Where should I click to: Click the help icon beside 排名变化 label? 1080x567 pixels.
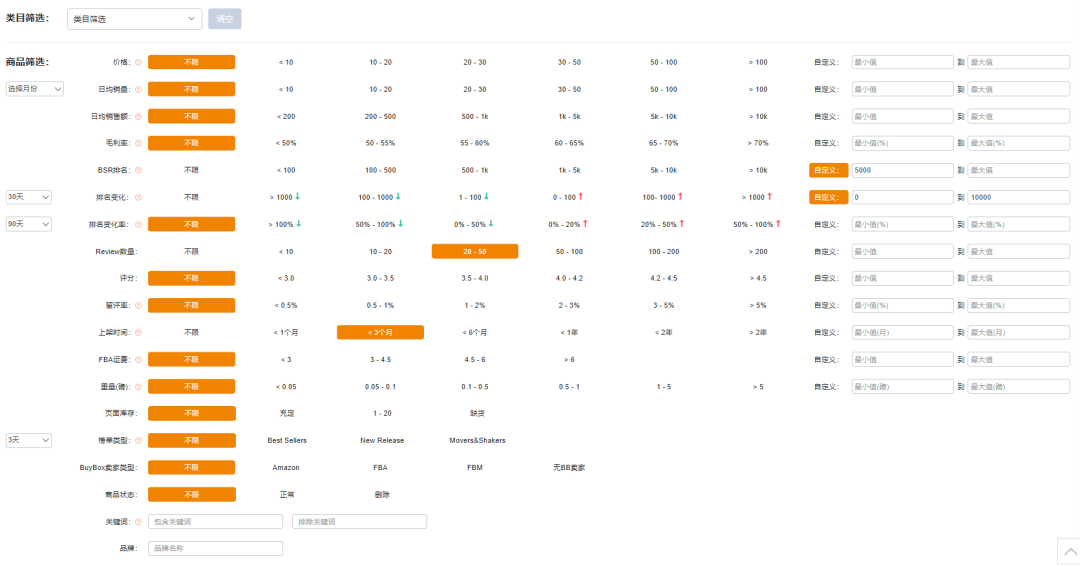coord(138,198)
